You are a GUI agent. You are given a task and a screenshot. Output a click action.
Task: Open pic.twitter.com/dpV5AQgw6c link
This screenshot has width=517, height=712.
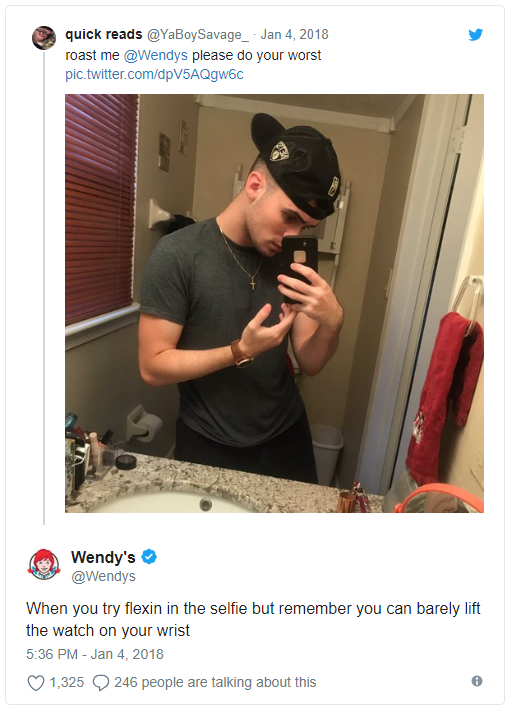pyautogui.click(x=154, y=74)
